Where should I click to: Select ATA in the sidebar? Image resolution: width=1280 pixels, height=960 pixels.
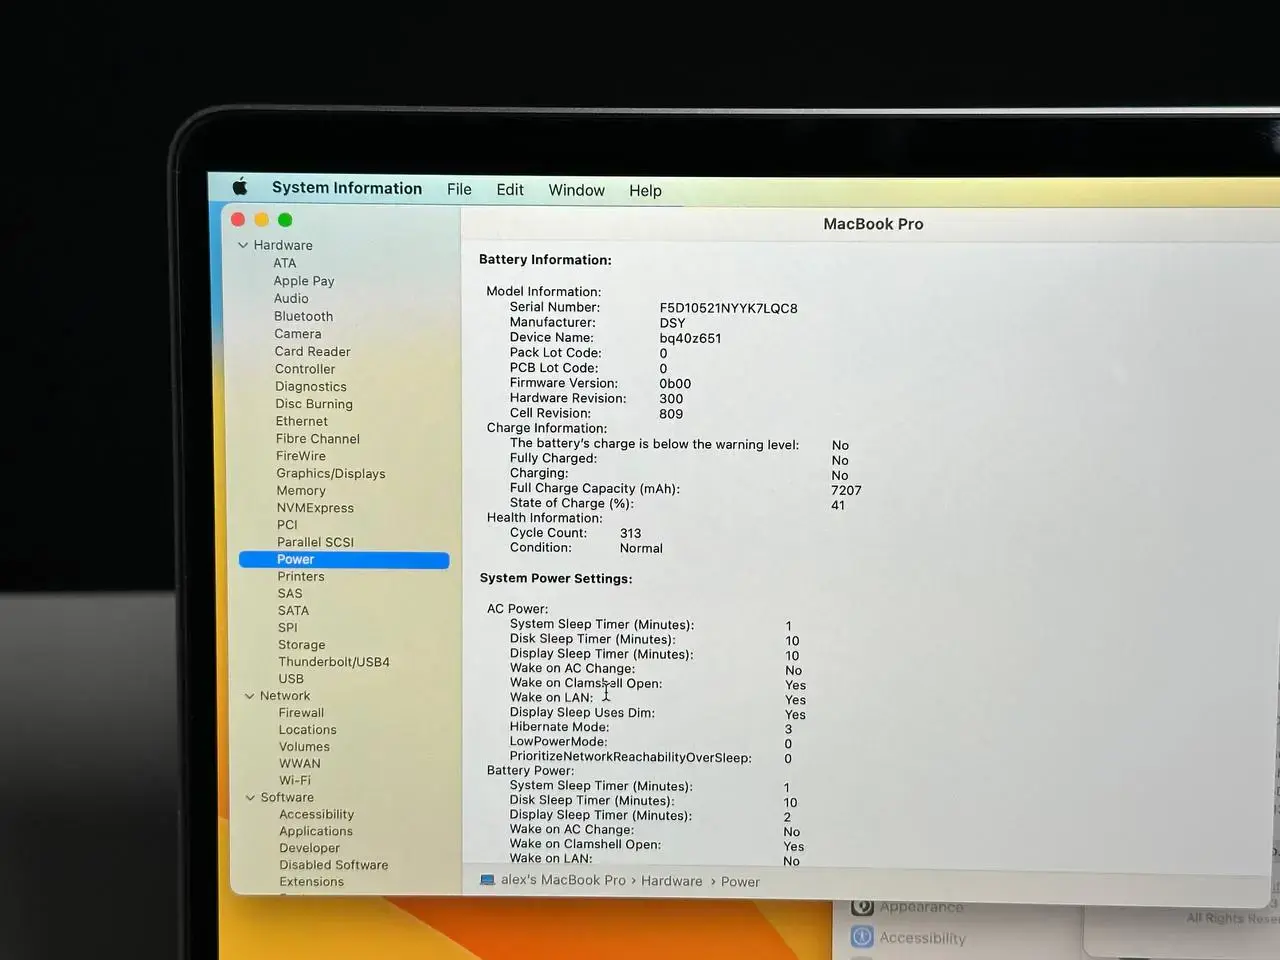(285, 263)
